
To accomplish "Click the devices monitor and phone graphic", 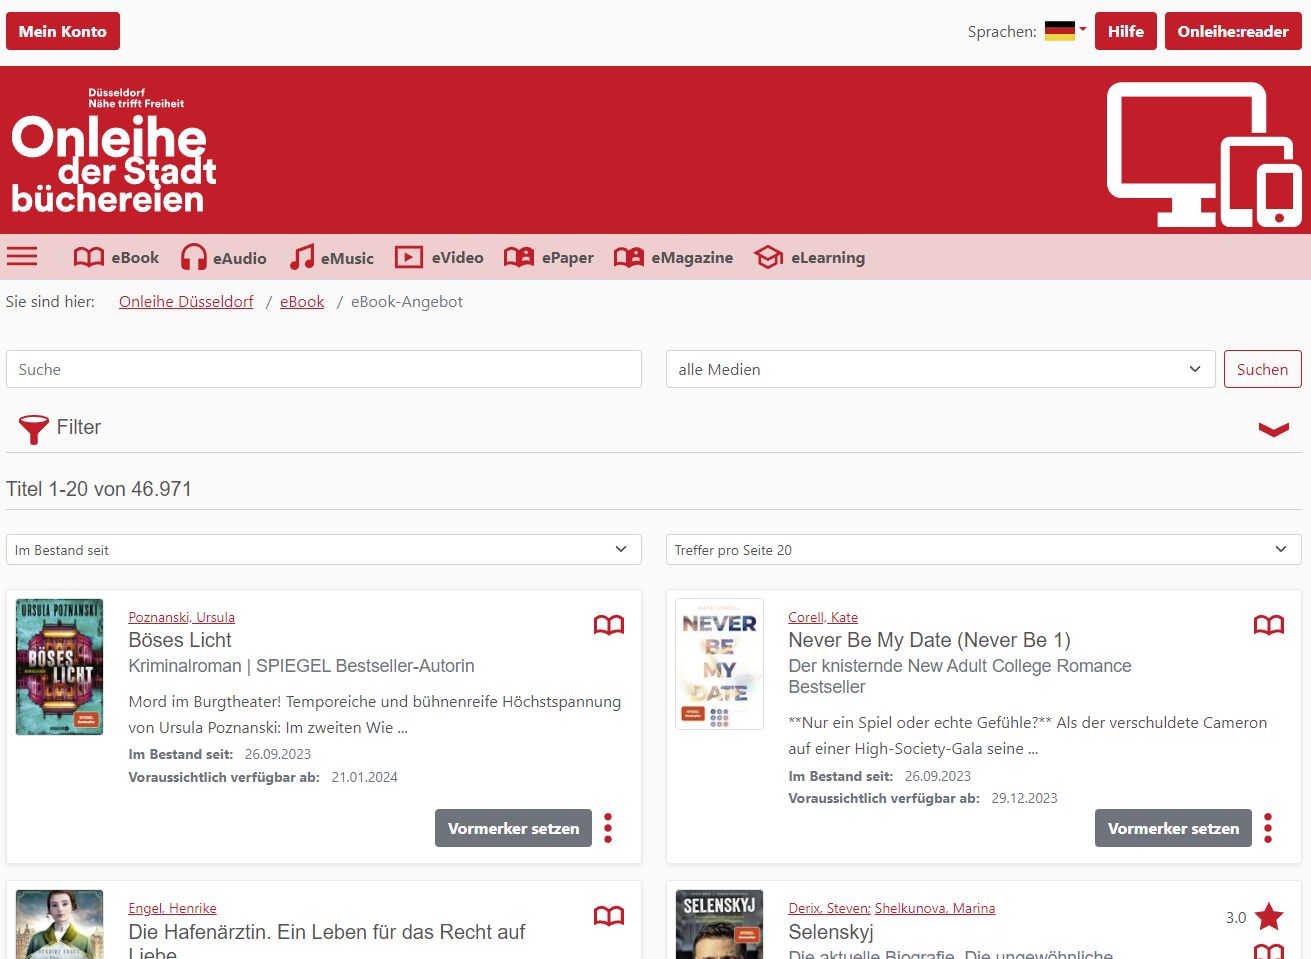I will pos(1204,154).
